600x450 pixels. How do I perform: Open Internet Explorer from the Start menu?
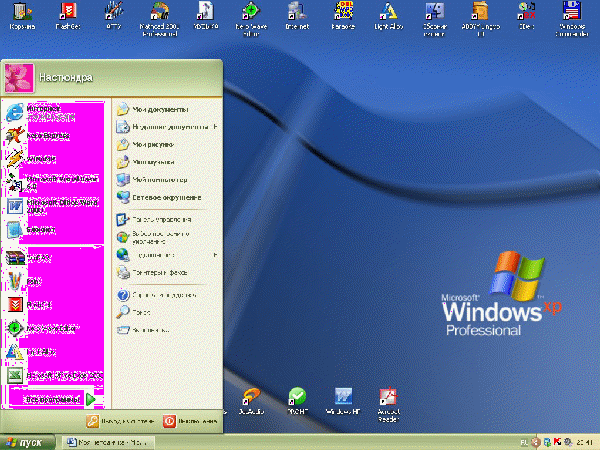pyautogui.click(x=54, y=112)
